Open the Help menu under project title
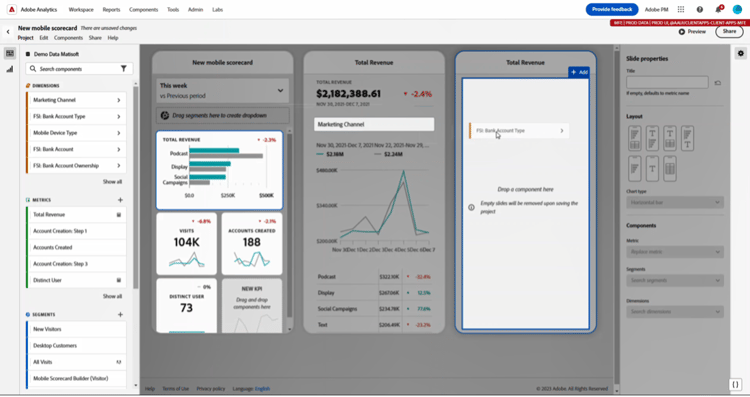This screenshot has height=397, width=750. tap(113, 38)
